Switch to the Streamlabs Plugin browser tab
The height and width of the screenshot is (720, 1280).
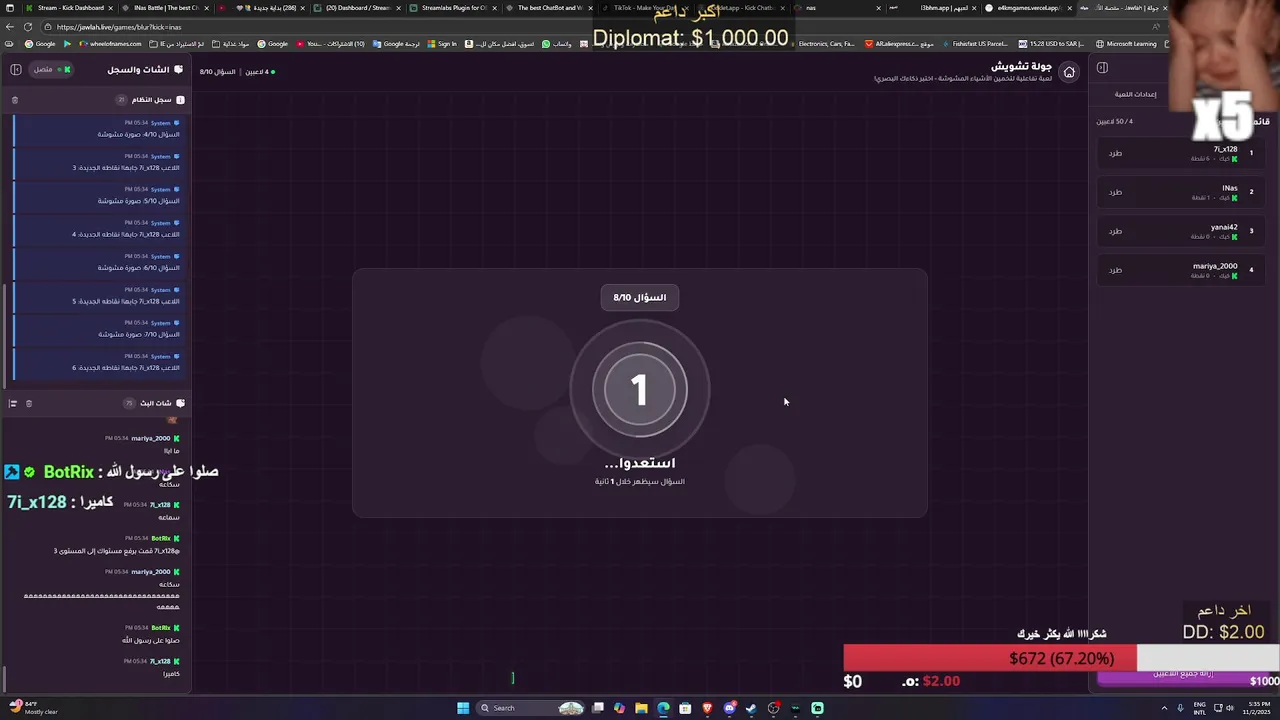point(453,8)
